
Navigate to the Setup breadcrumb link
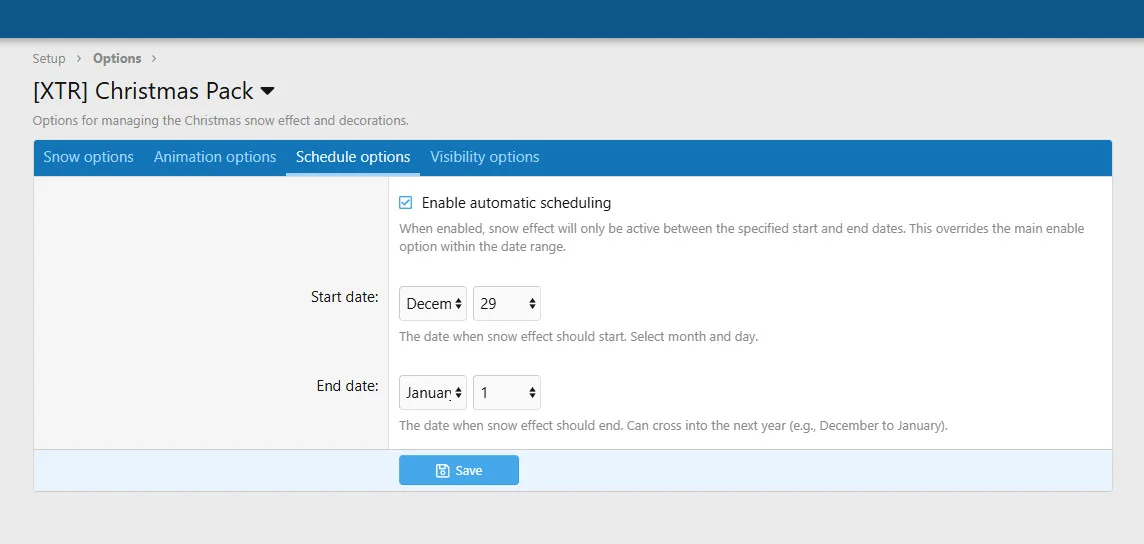click(x=49, y=59)
